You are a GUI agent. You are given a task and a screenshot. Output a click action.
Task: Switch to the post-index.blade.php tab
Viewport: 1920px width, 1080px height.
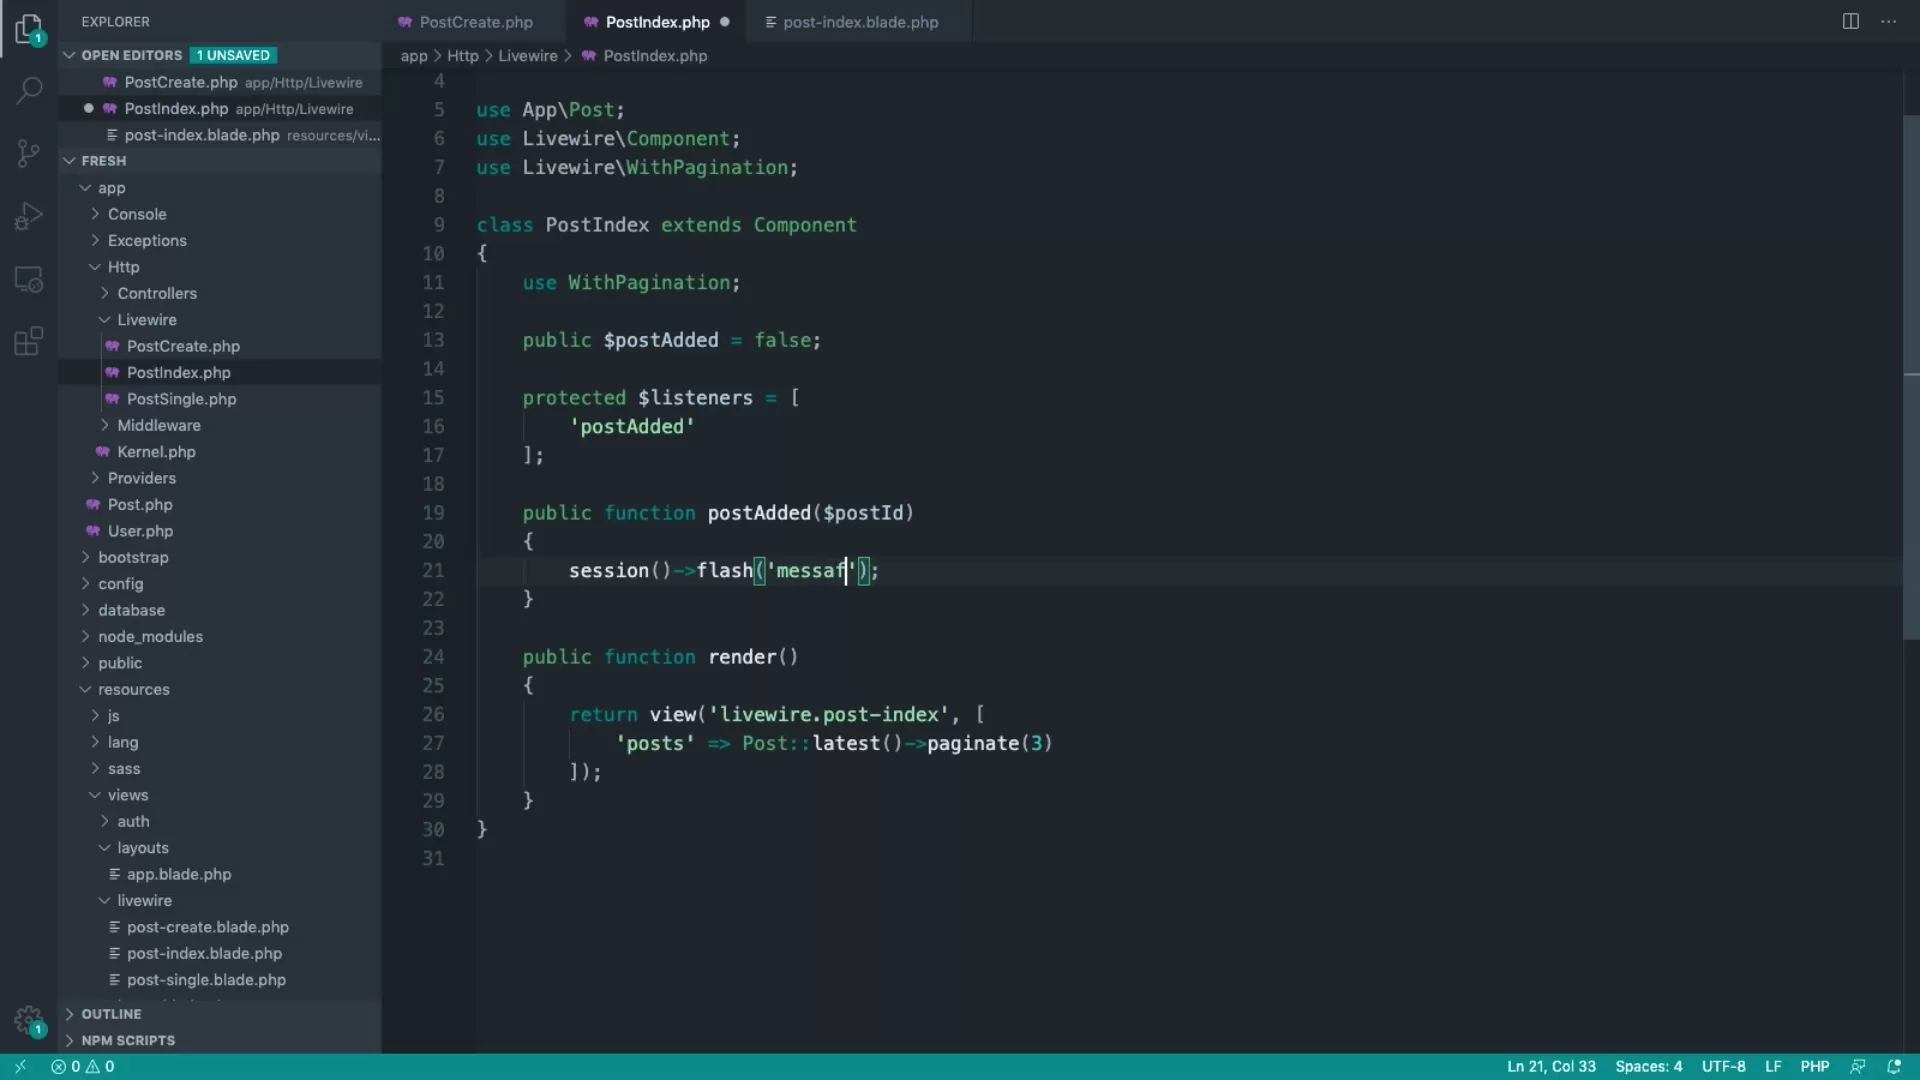click(x=860, y=21)
